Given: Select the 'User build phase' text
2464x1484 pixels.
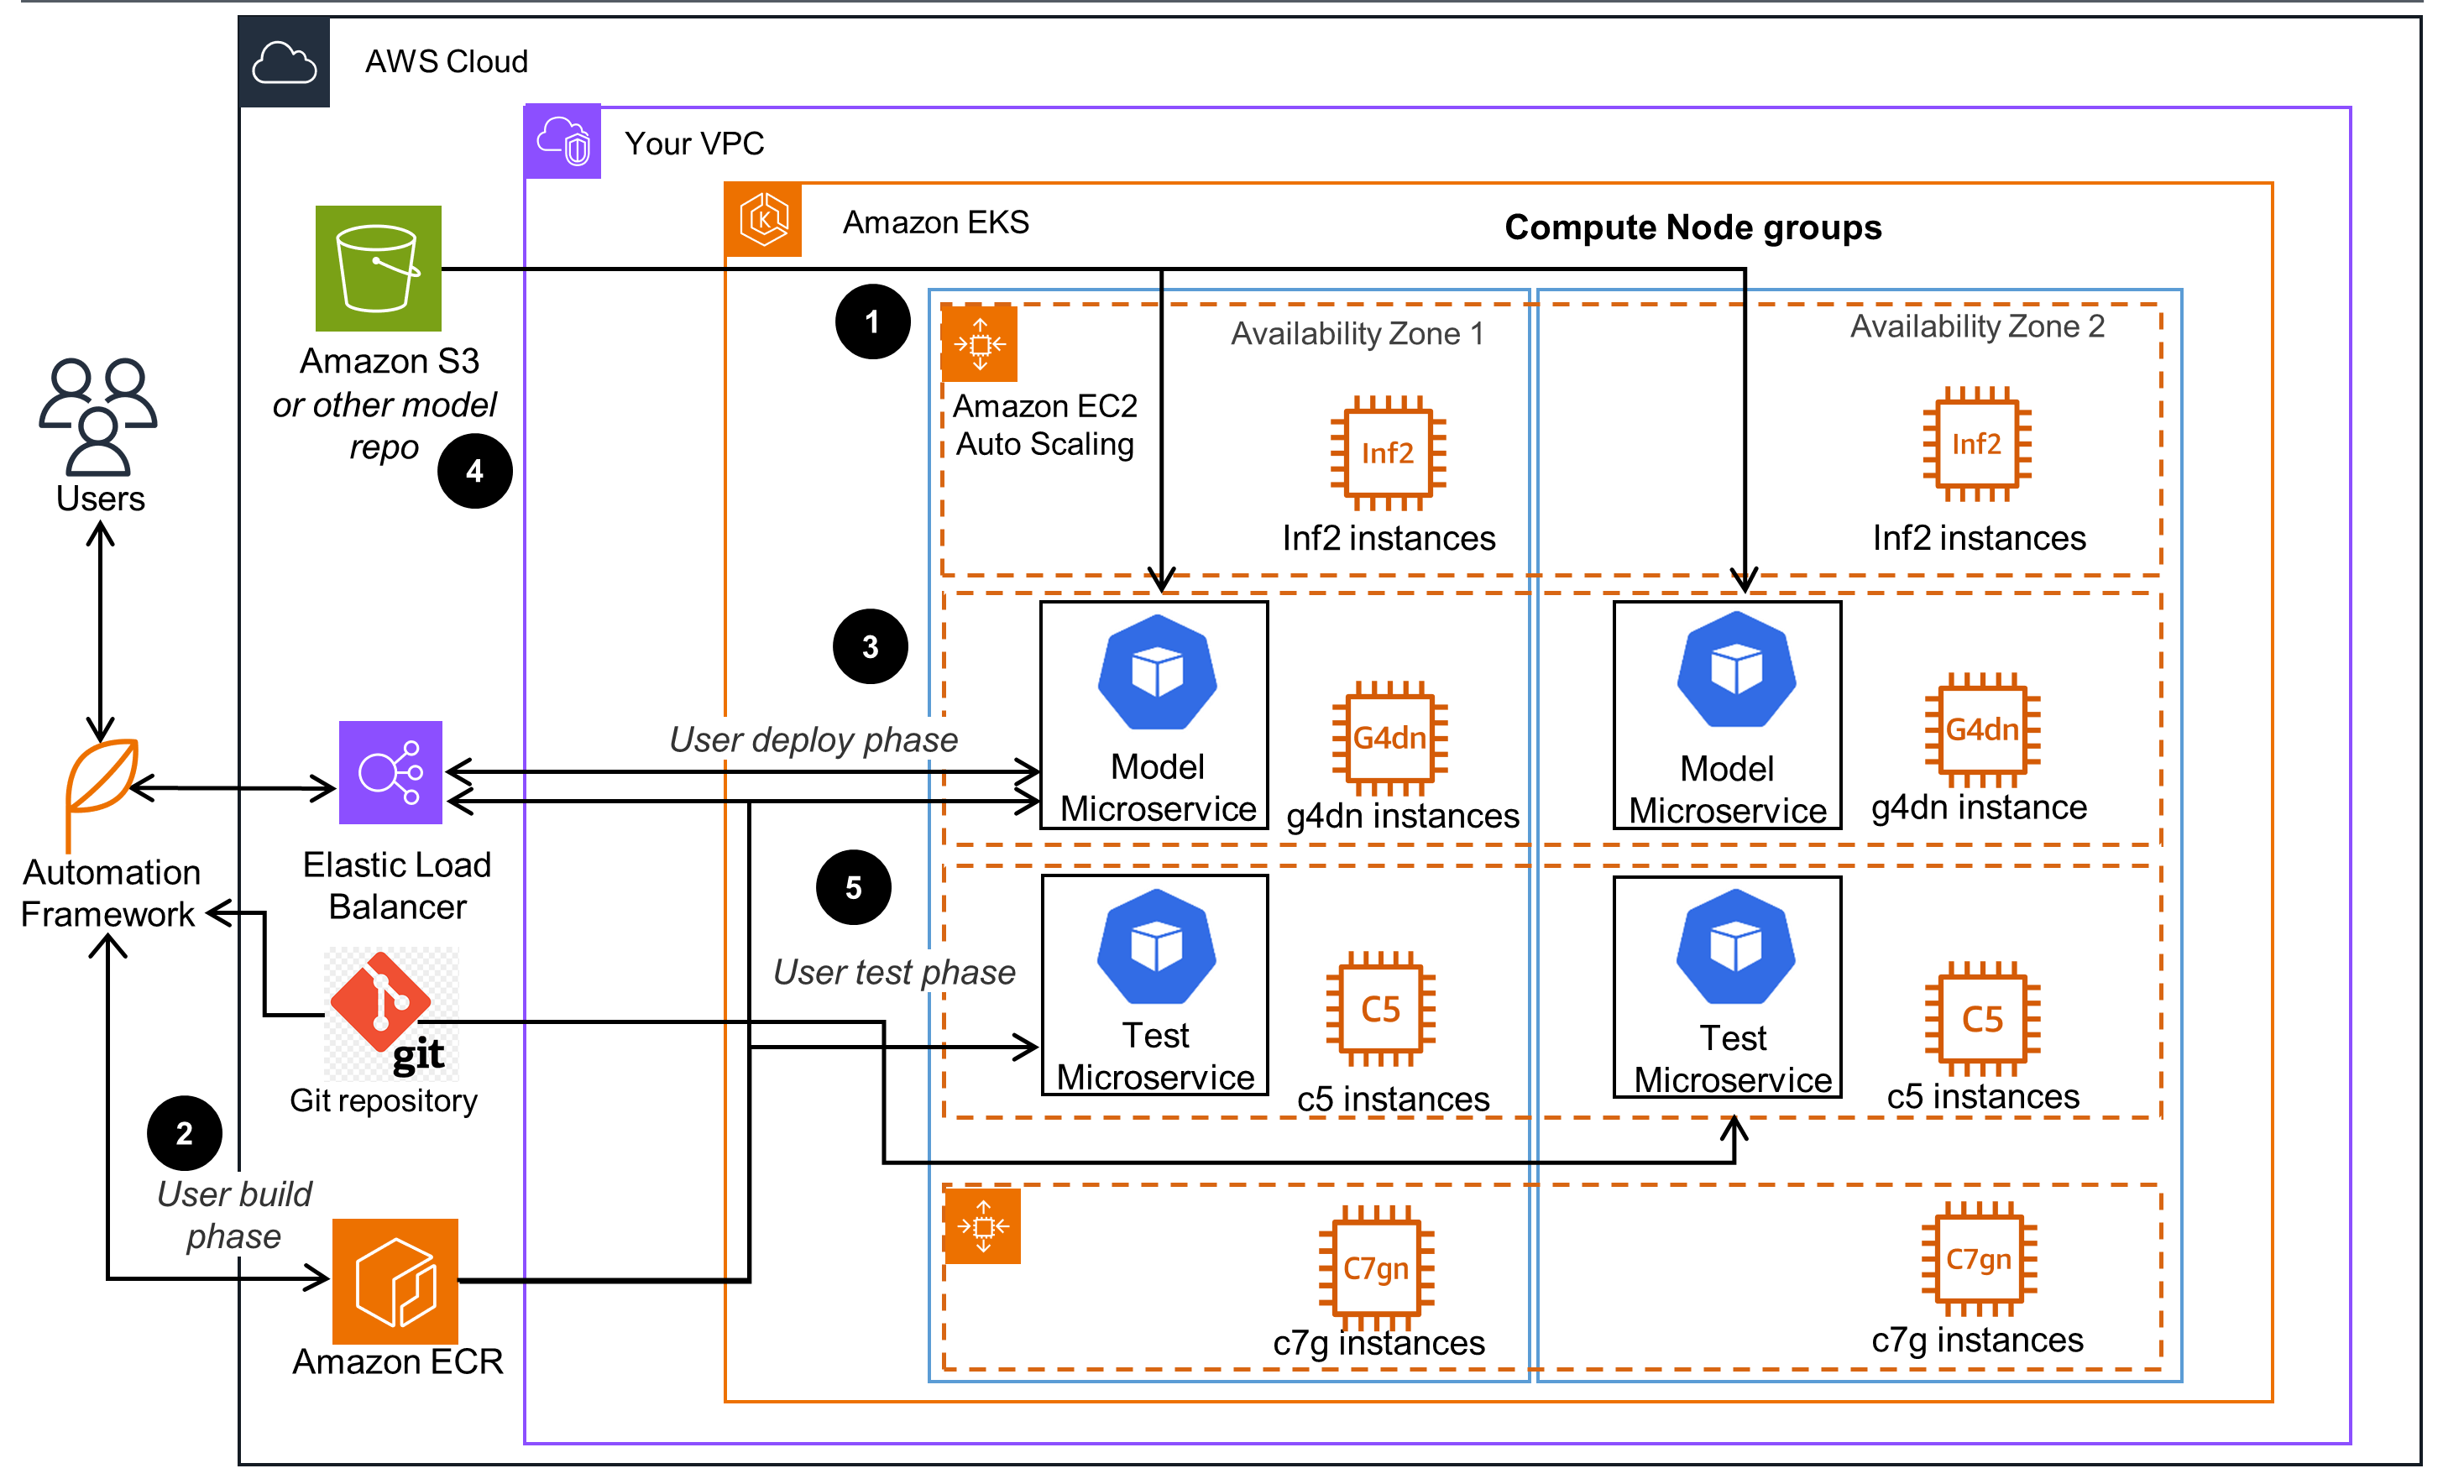Looking at the screenshot, I should click(234, 1215).
